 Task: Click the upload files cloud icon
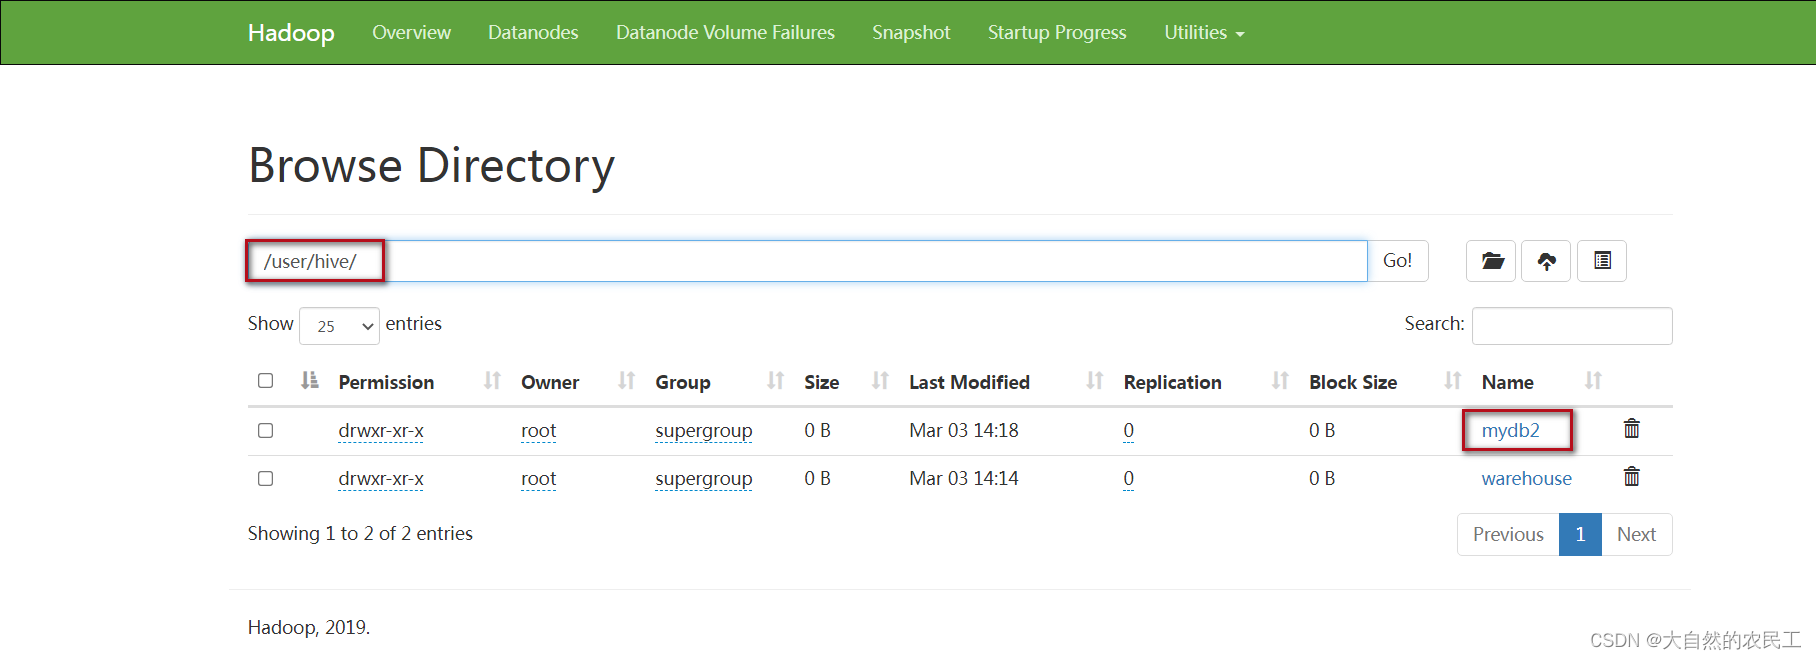[1546, 261]
